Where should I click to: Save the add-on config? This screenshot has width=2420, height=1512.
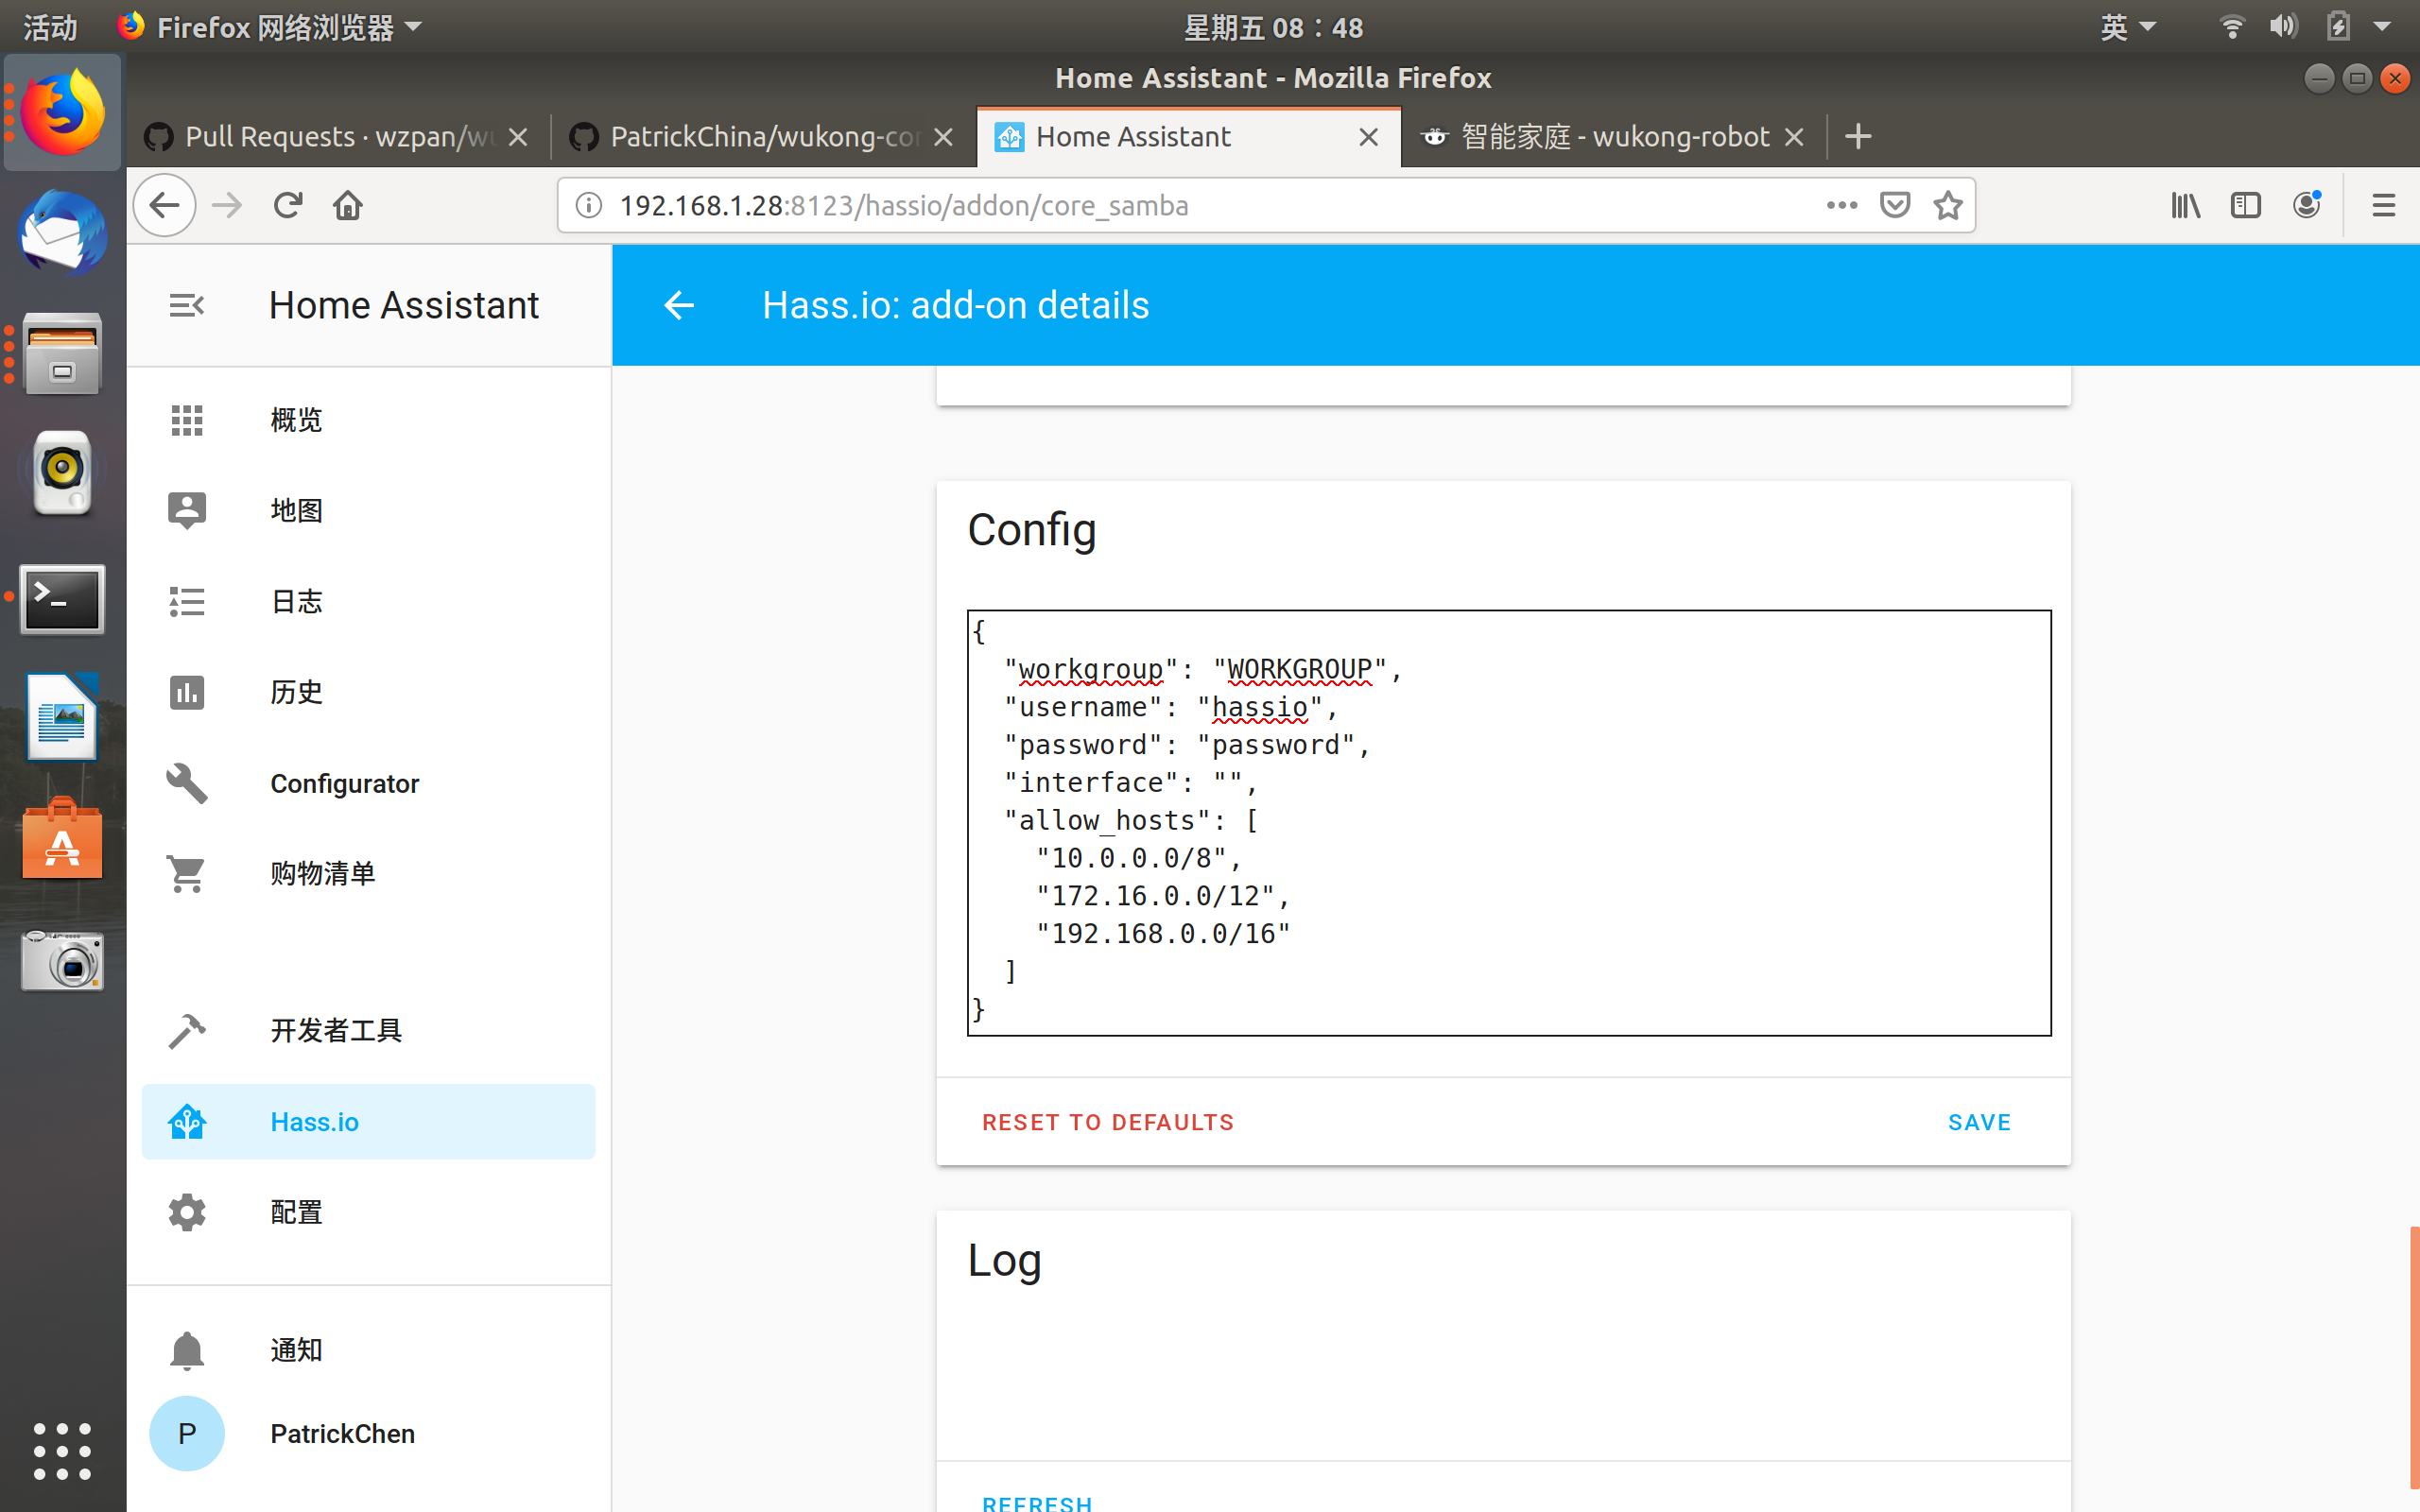point(1979,1122)
